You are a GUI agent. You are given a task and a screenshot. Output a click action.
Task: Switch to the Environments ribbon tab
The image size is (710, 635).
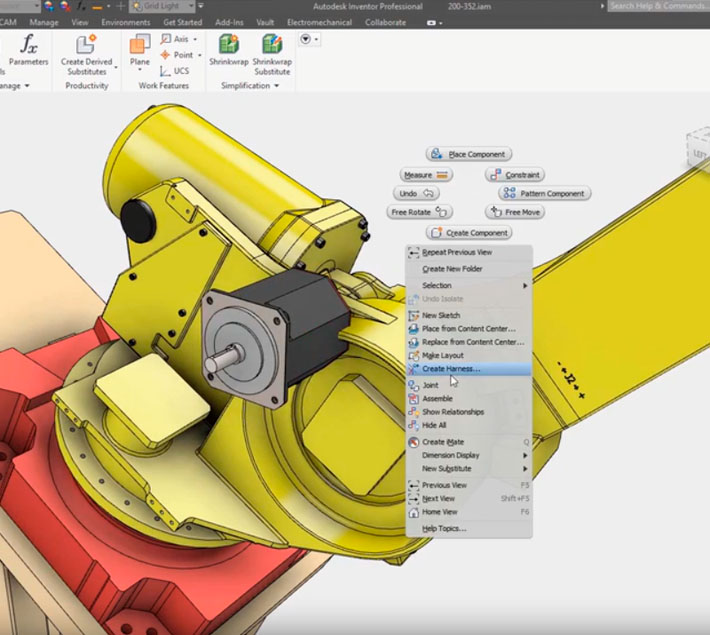pyautogui.click(x=125, y=21)
